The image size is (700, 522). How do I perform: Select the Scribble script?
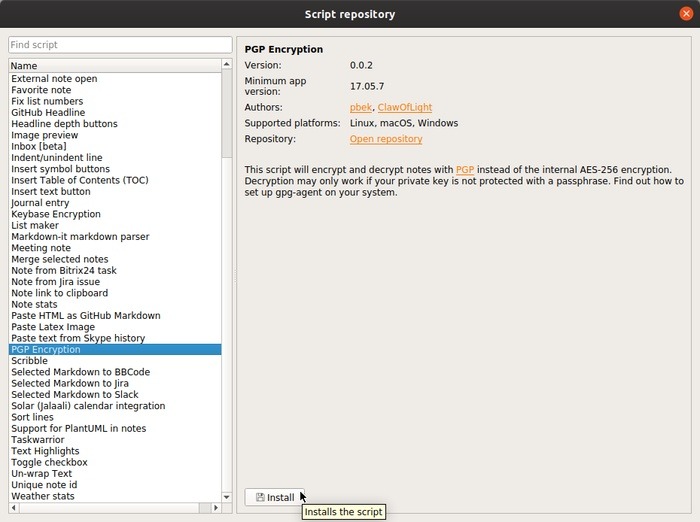115,361
